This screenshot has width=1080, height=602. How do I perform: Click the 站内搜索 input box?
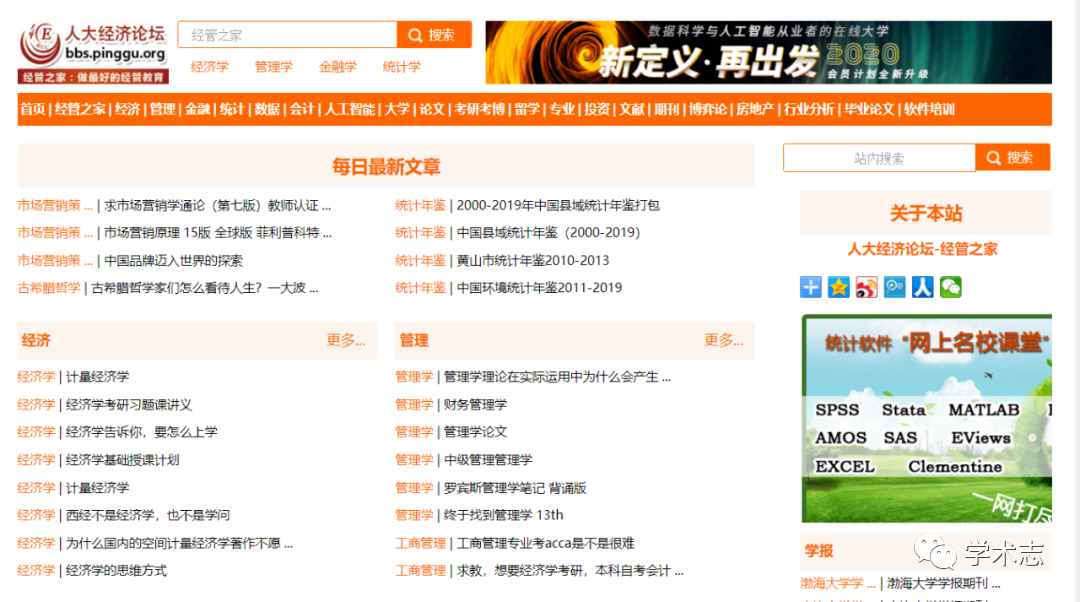tap(878, 158)
